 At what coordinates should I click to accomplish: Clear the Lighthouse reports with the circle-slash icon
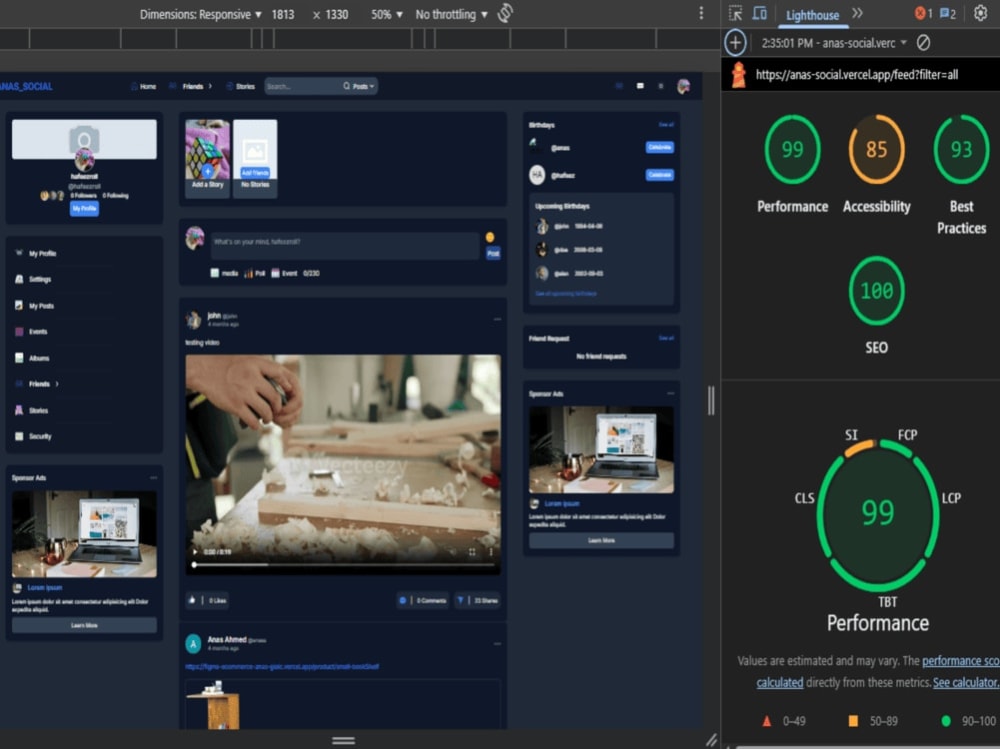pyautogui.click(x=923, y=43)
